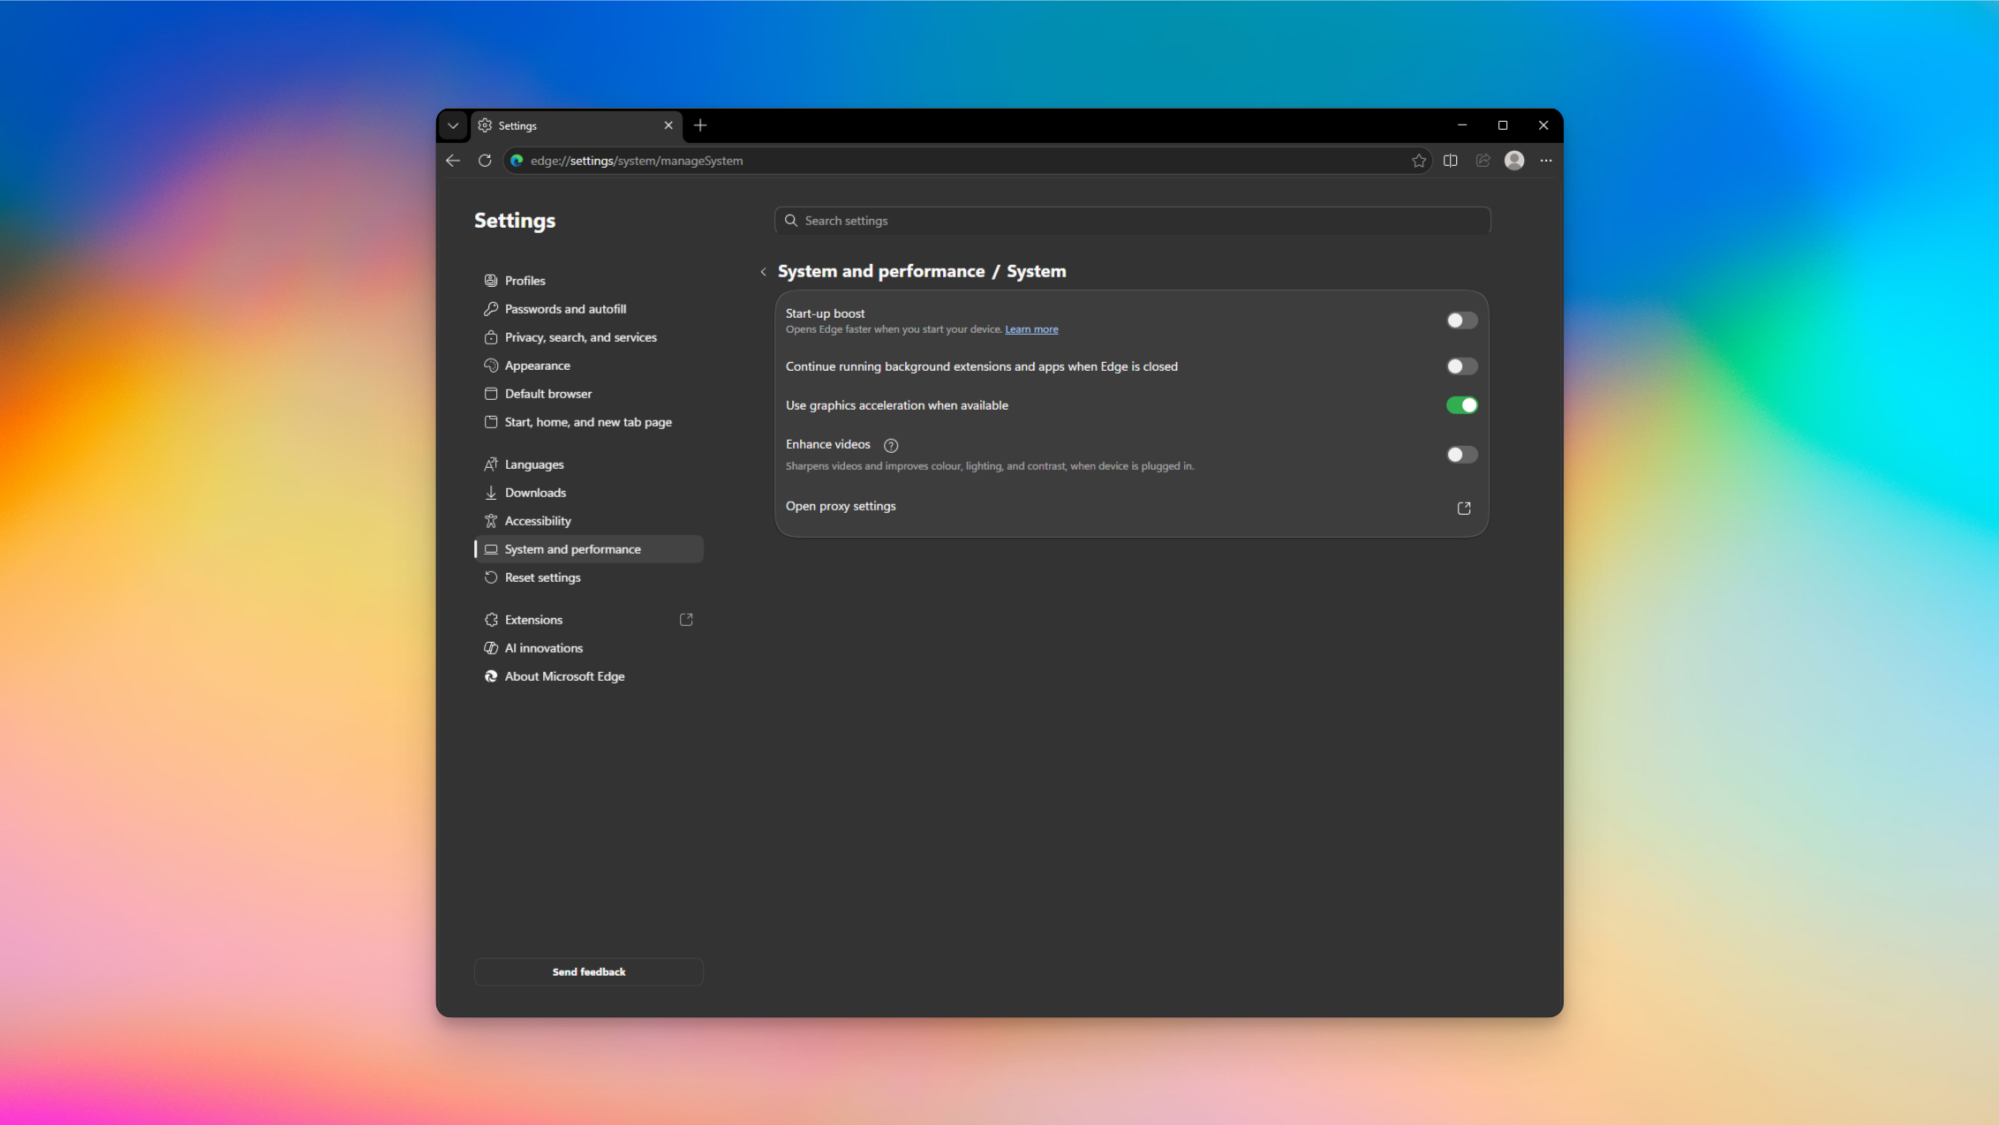Click the Enhance videos help icon
Viewport: 1999px width, 1125px height.
click(891, 446)
